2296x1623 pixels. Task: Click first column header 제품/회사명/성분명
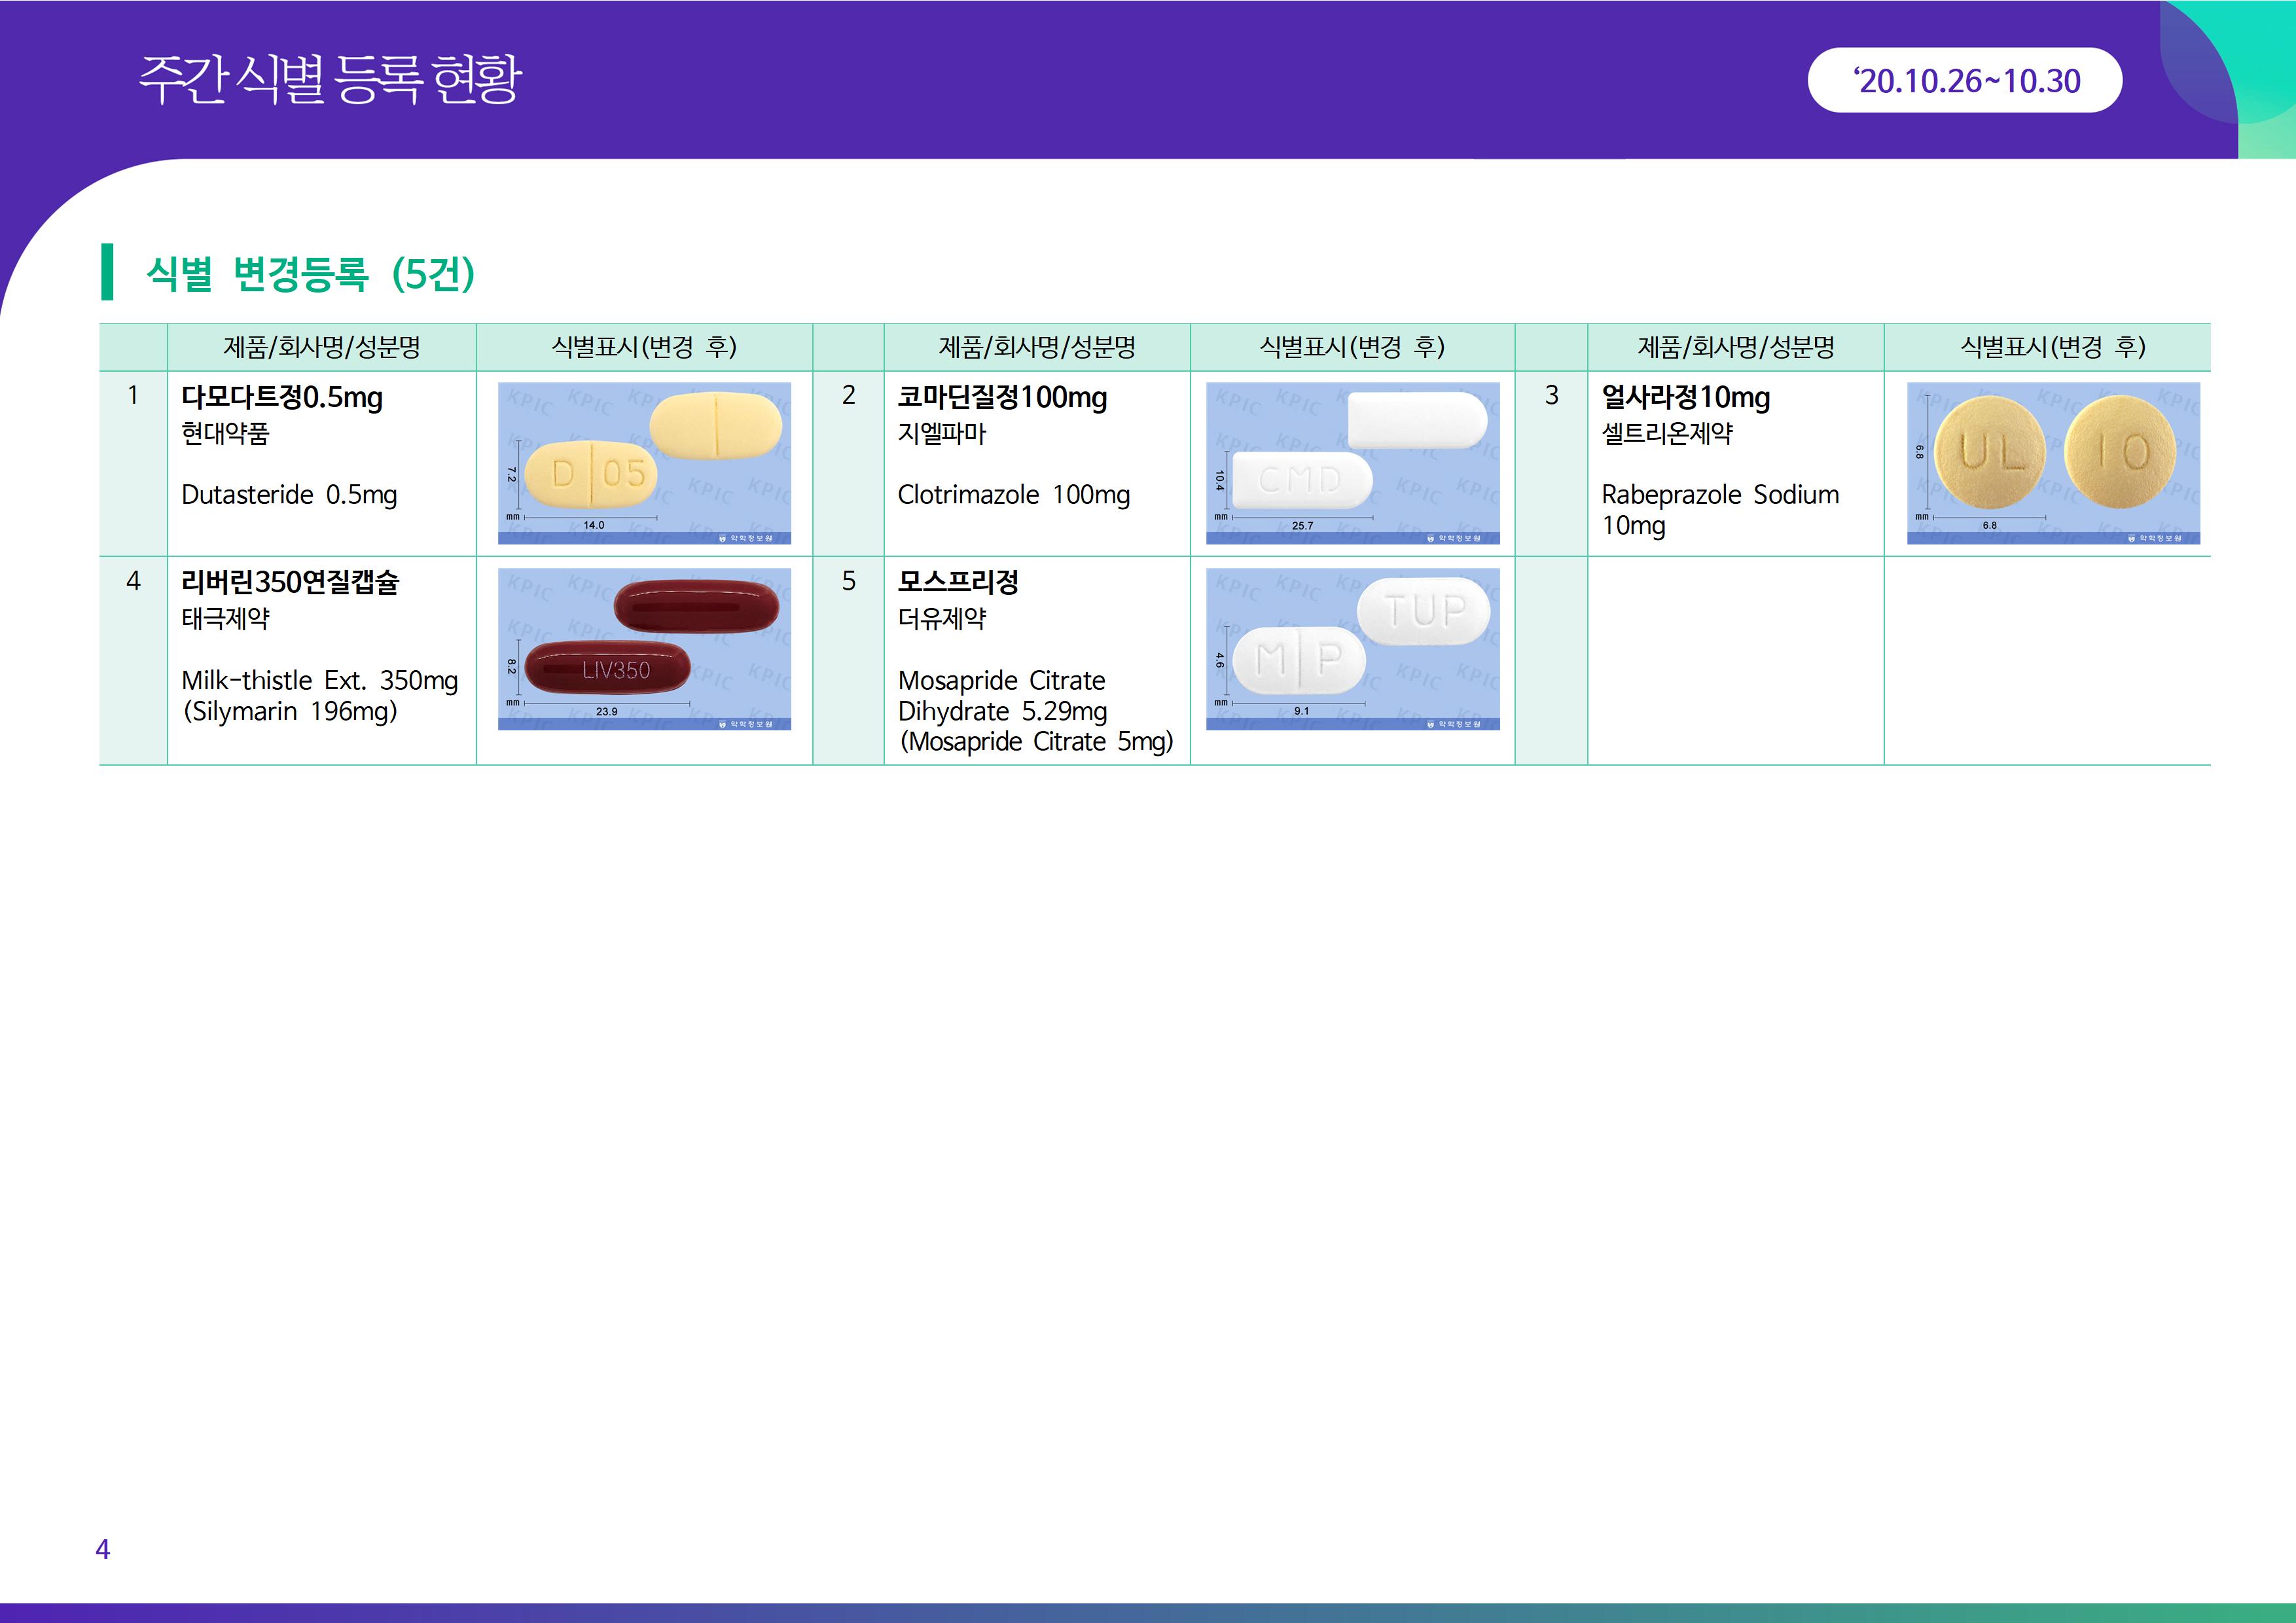(321, 347)
